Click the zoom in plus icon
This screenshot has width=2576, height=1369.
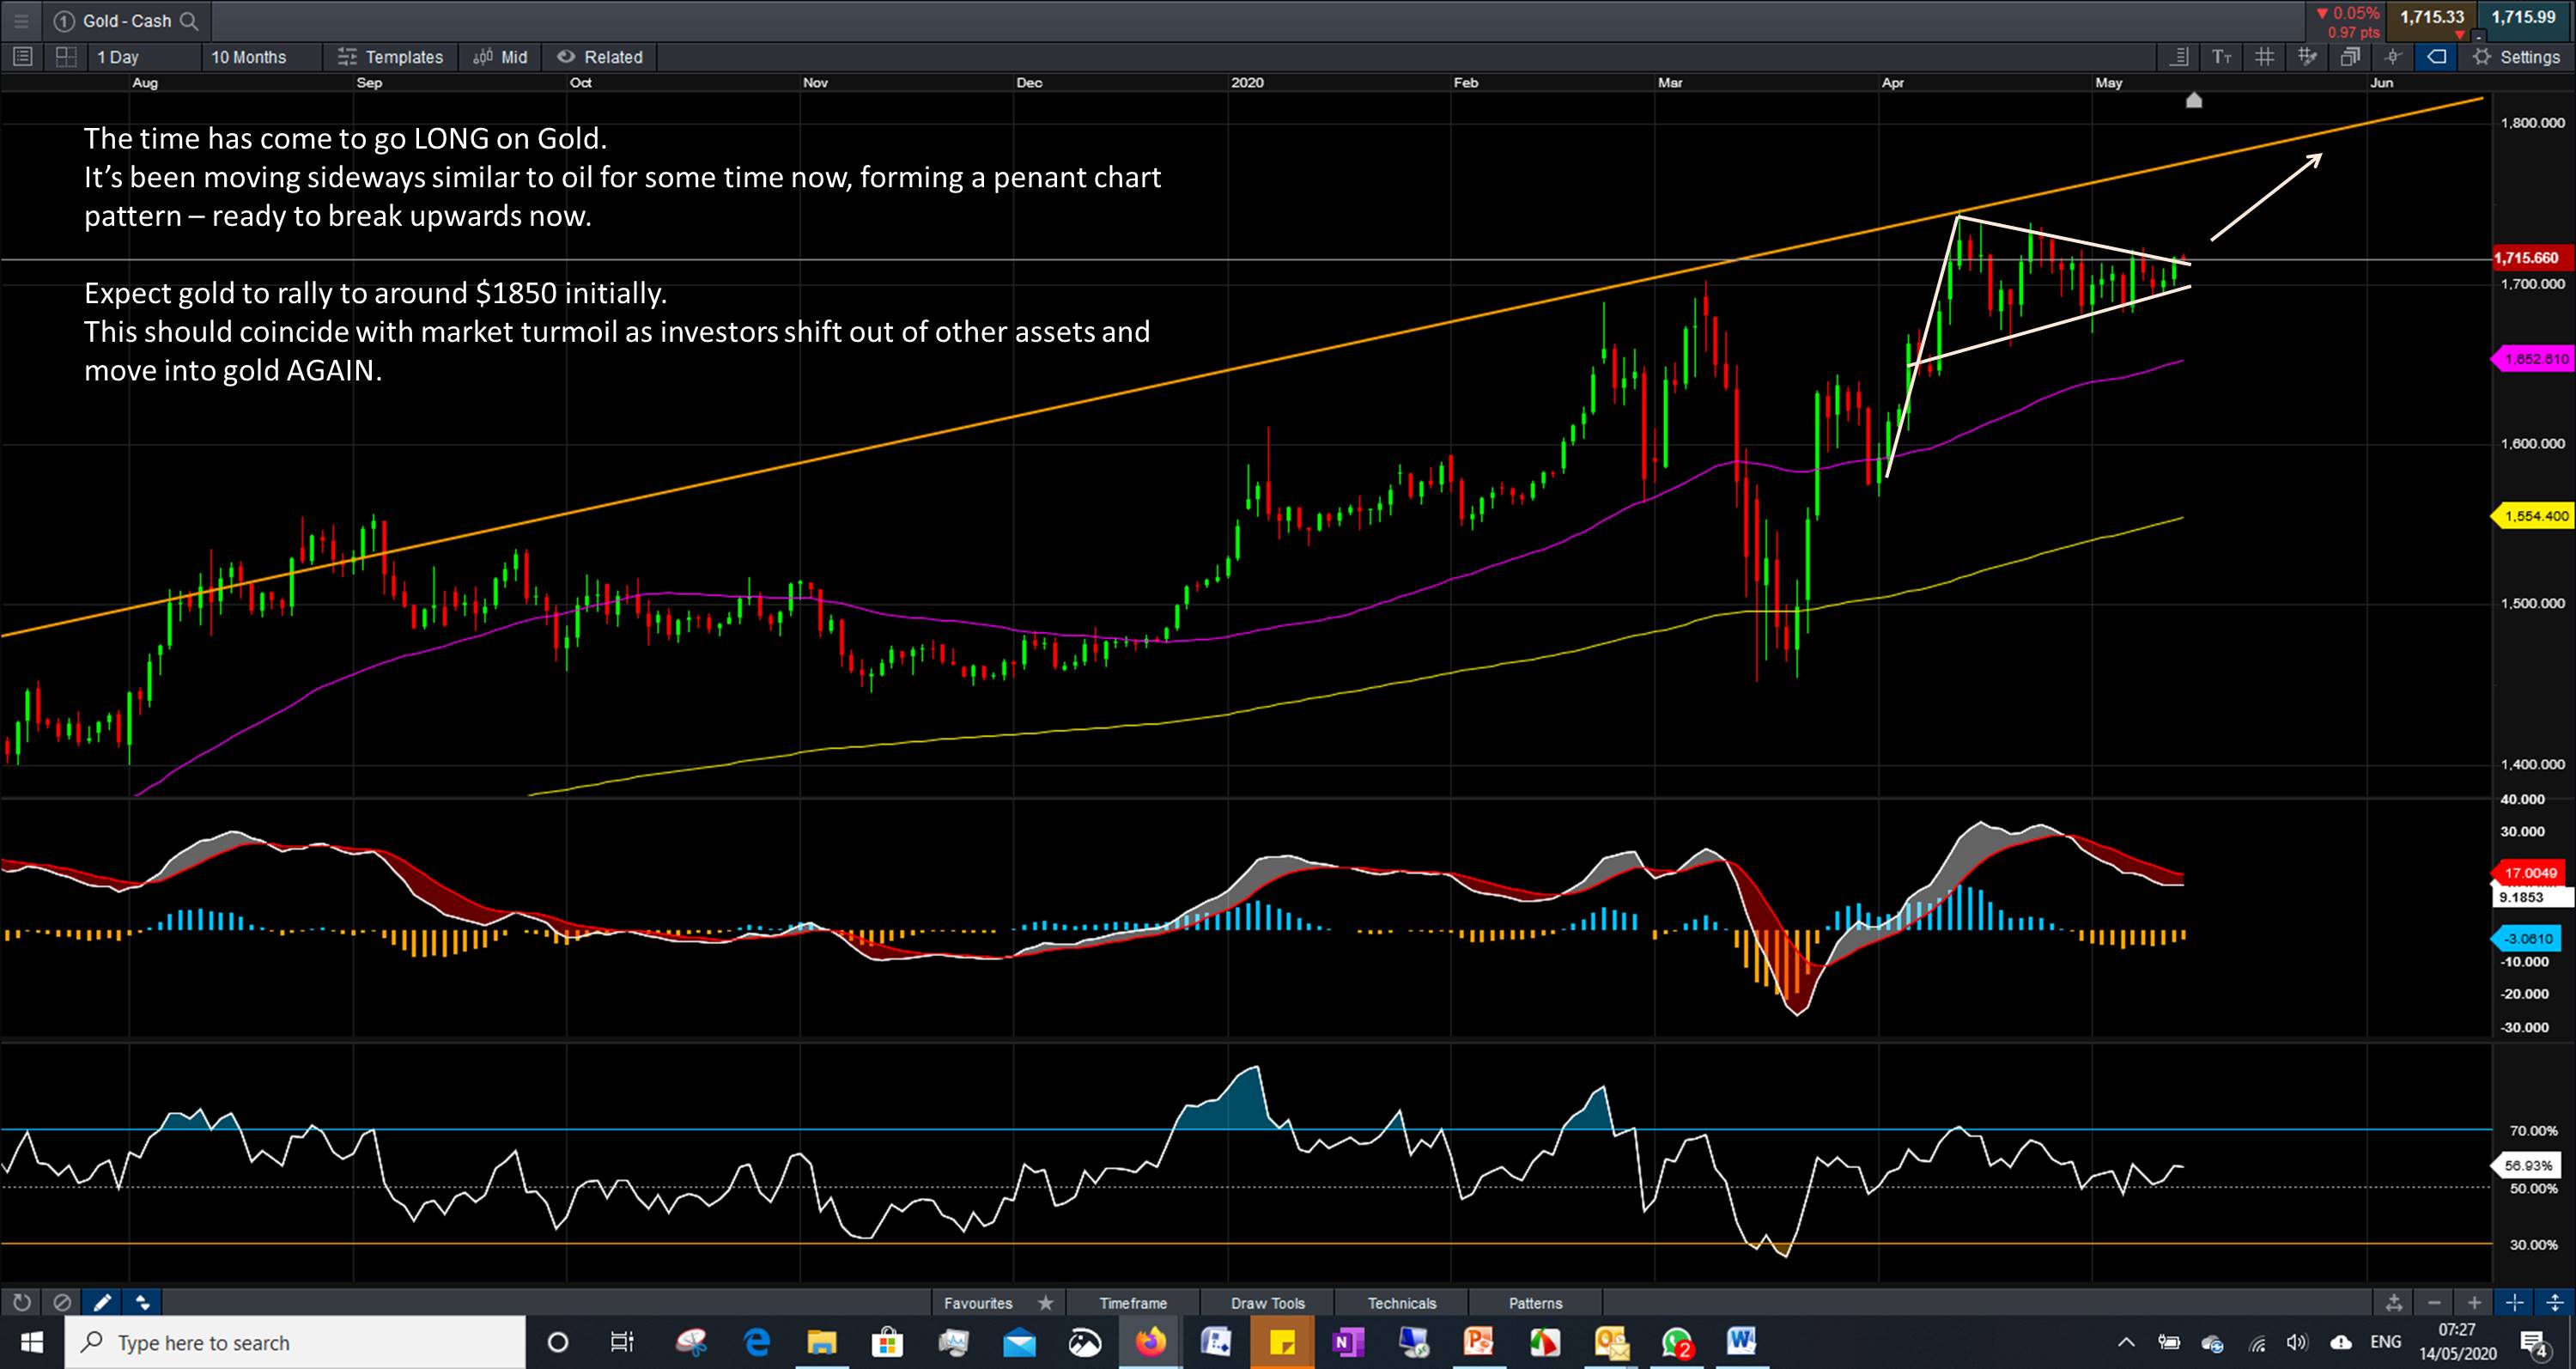point(2474,1302)
